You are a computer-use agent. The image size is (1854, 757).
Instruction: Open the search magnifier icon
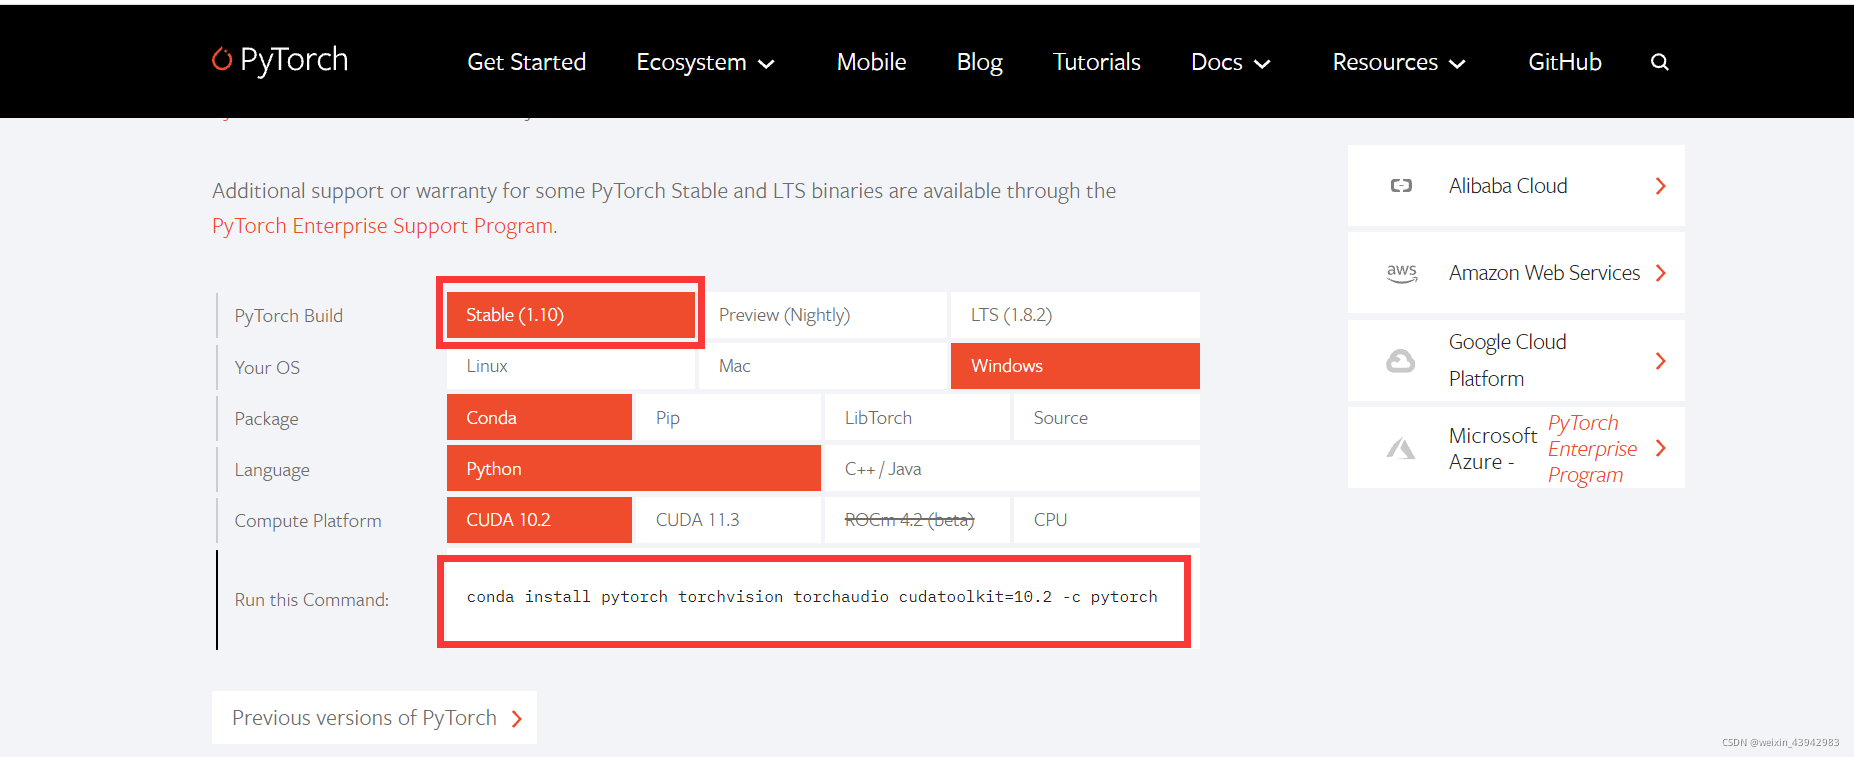point(1659,62)
